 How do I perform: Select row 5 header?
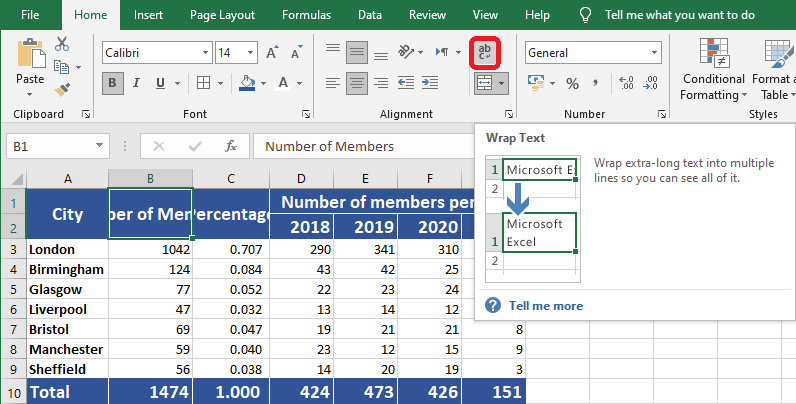[x=13, y=289]
